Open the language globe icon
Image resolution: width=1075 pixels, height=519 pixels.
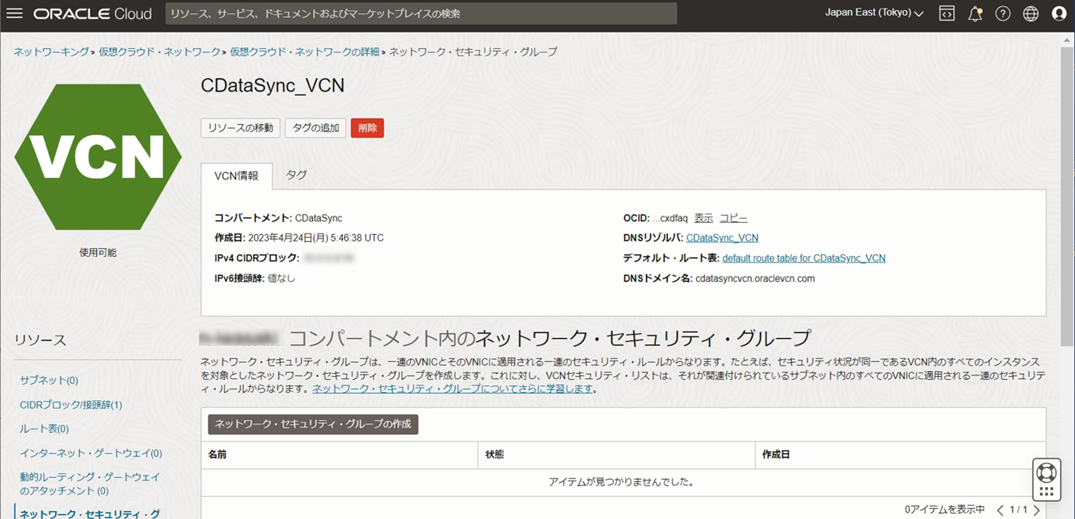pos(1030,14)
